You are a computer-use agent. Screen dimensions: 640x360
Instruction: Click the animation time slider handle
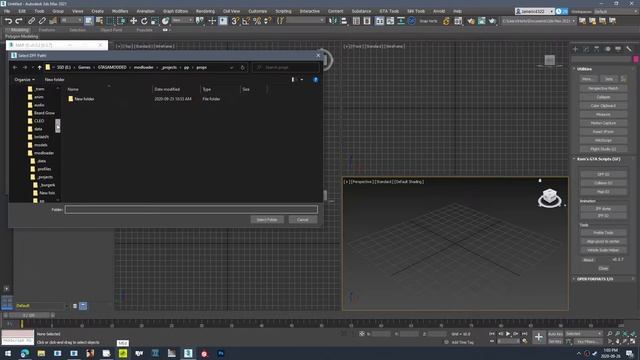click(x=29, y=316)
